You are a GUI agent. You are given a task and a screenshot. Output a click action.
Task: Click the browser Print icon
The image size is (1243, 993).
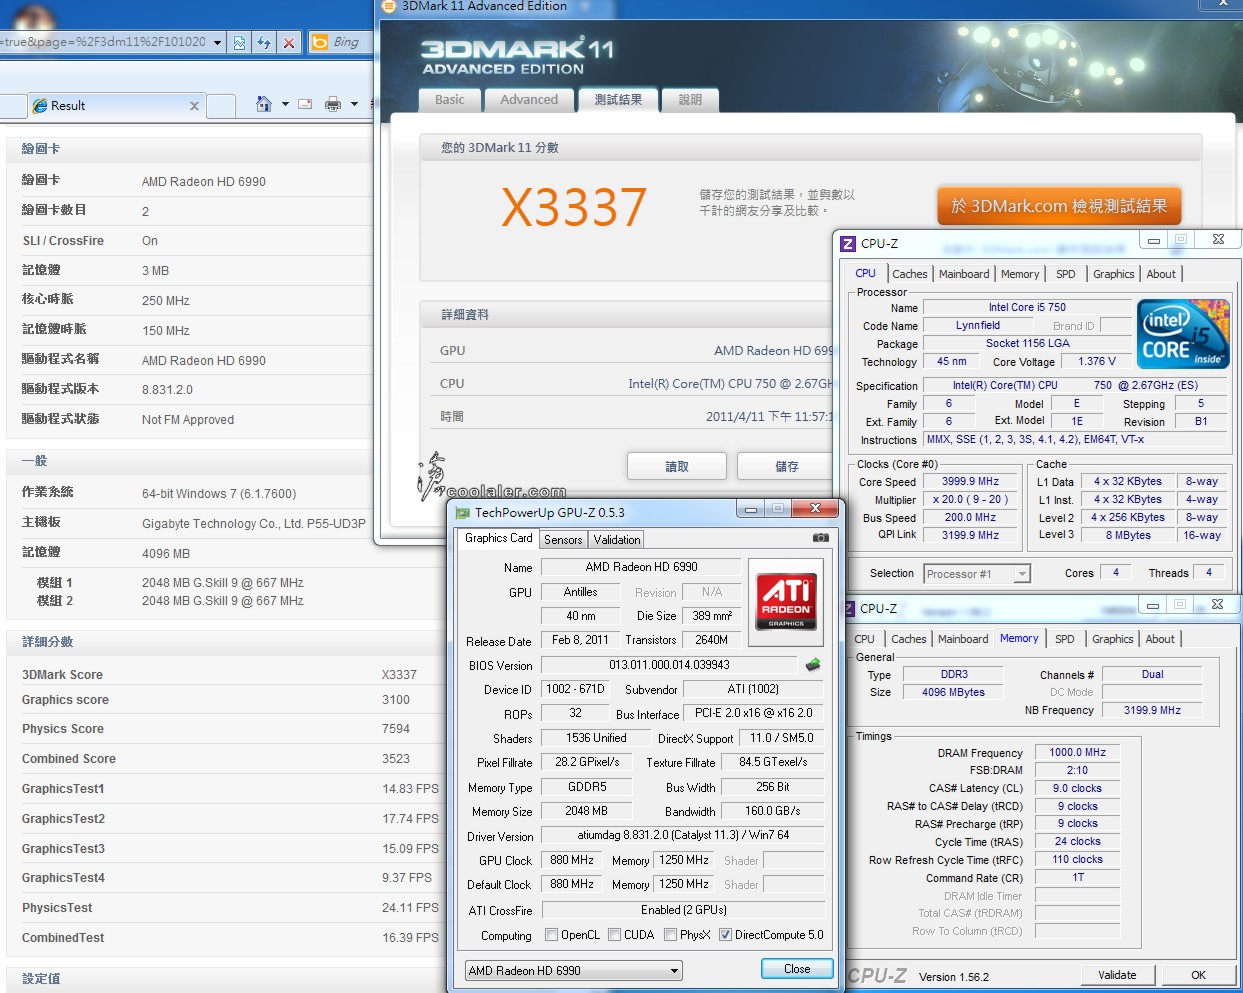(333, 104)
